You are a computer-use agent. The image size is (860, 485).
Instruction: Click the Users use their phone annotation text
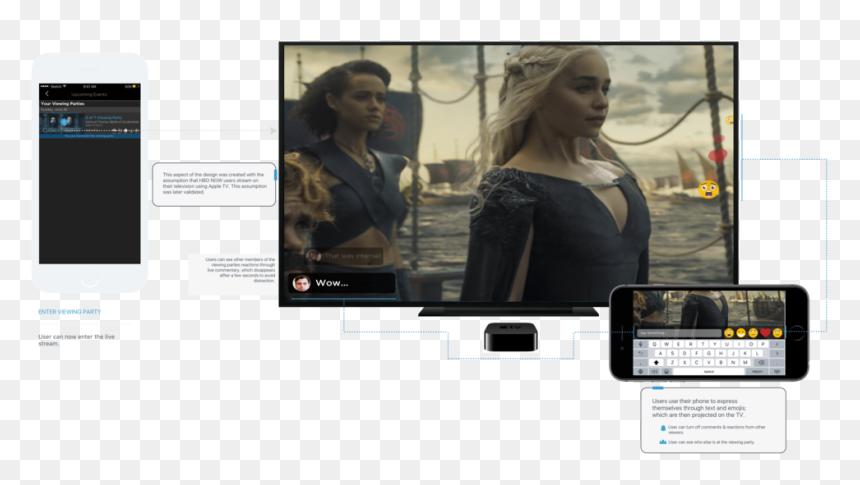[x=699, y=408]
